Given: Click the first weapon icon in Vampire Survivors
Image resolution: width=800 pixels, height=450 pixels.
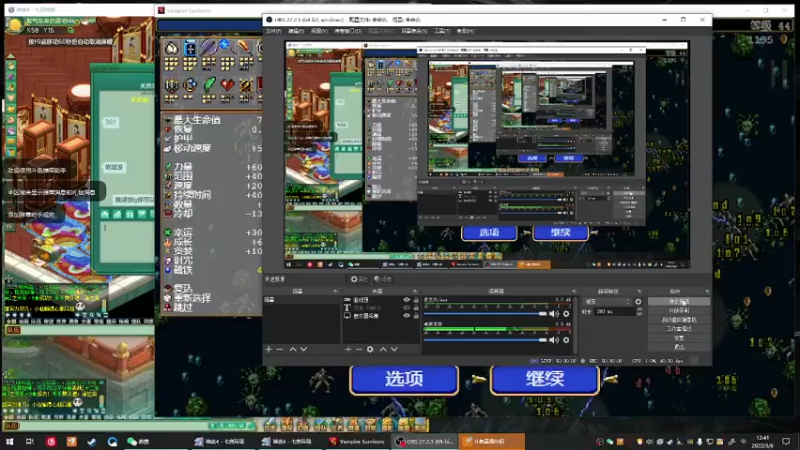Looking at the screenshot, I should pyautogui.click(x=171, y=48).
